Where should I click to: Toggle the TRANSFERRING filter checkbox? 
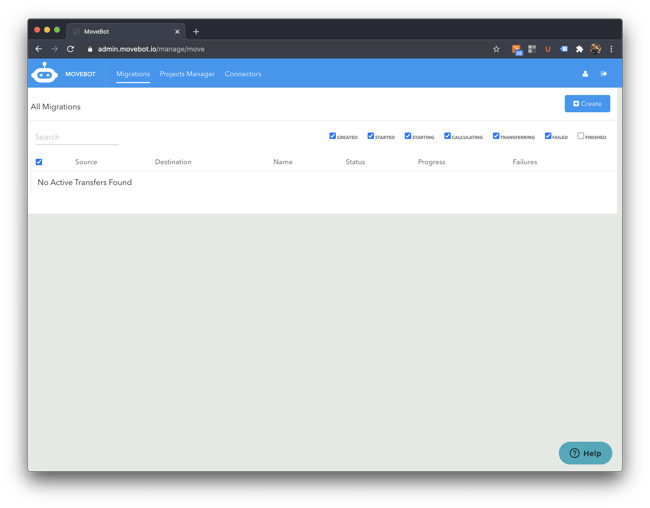496,136
